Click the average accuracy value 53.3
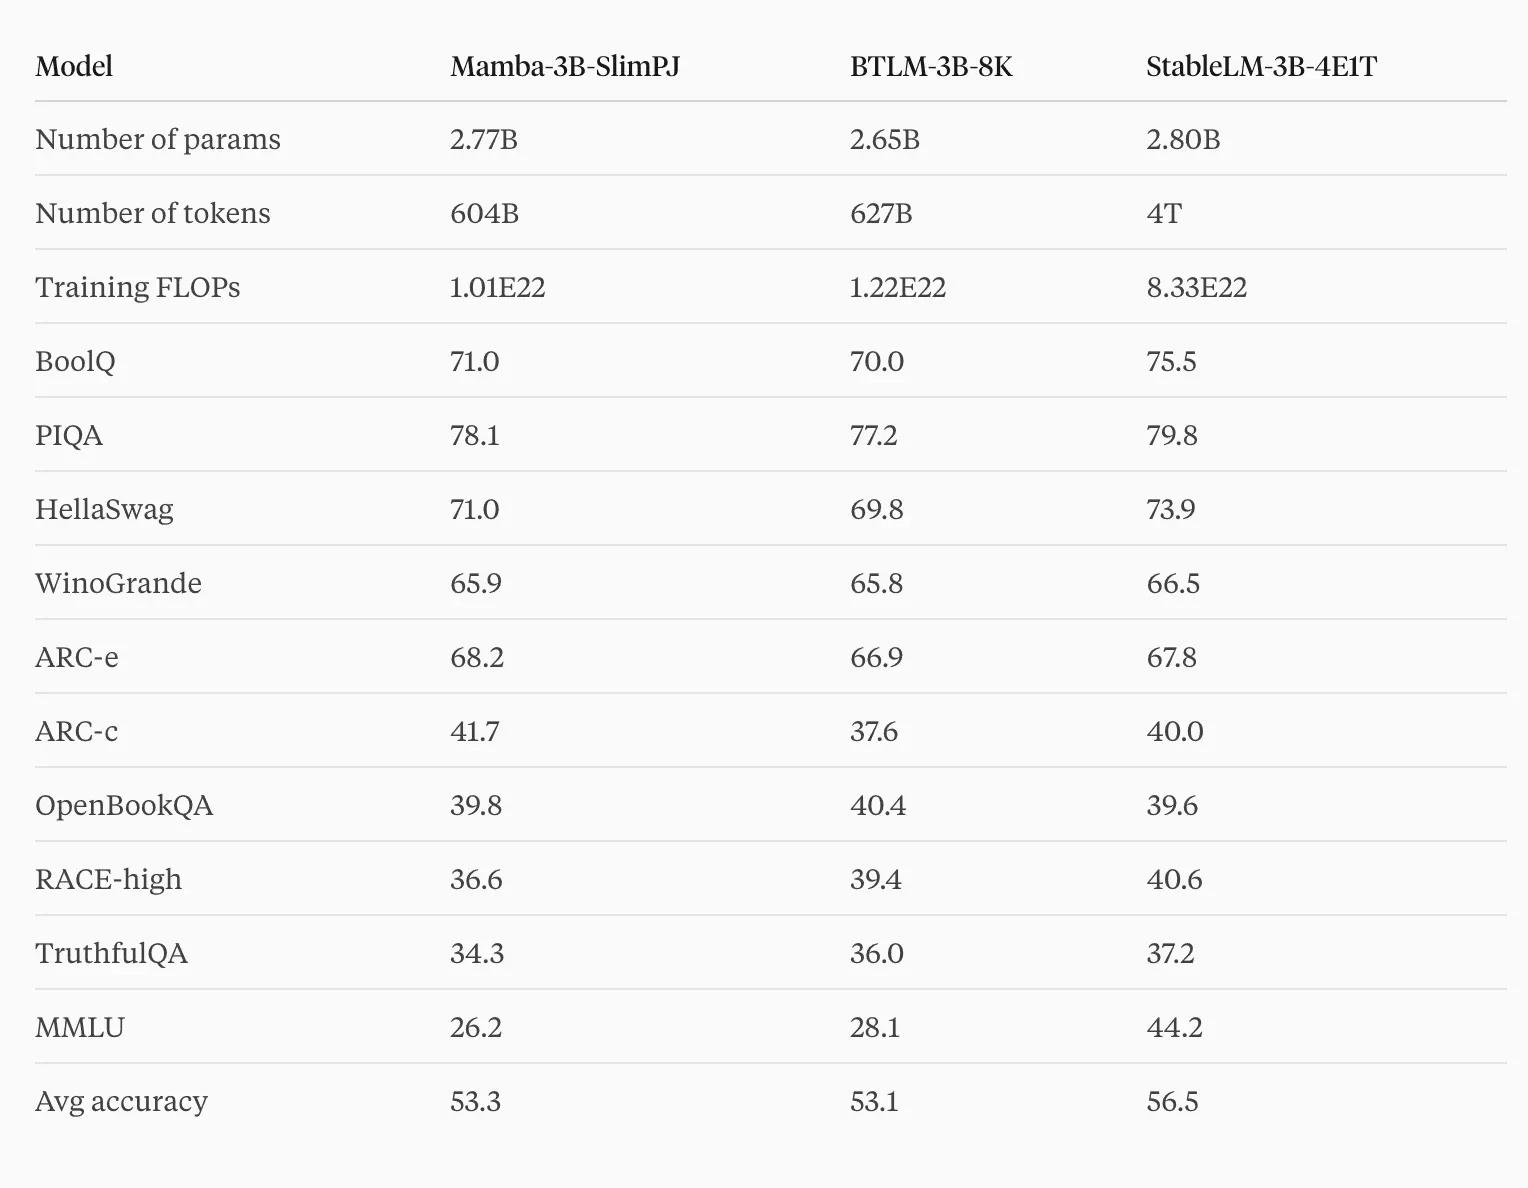Image resolution: width=1528 pixels, height=1188 pixels. tap(475, 1102)
